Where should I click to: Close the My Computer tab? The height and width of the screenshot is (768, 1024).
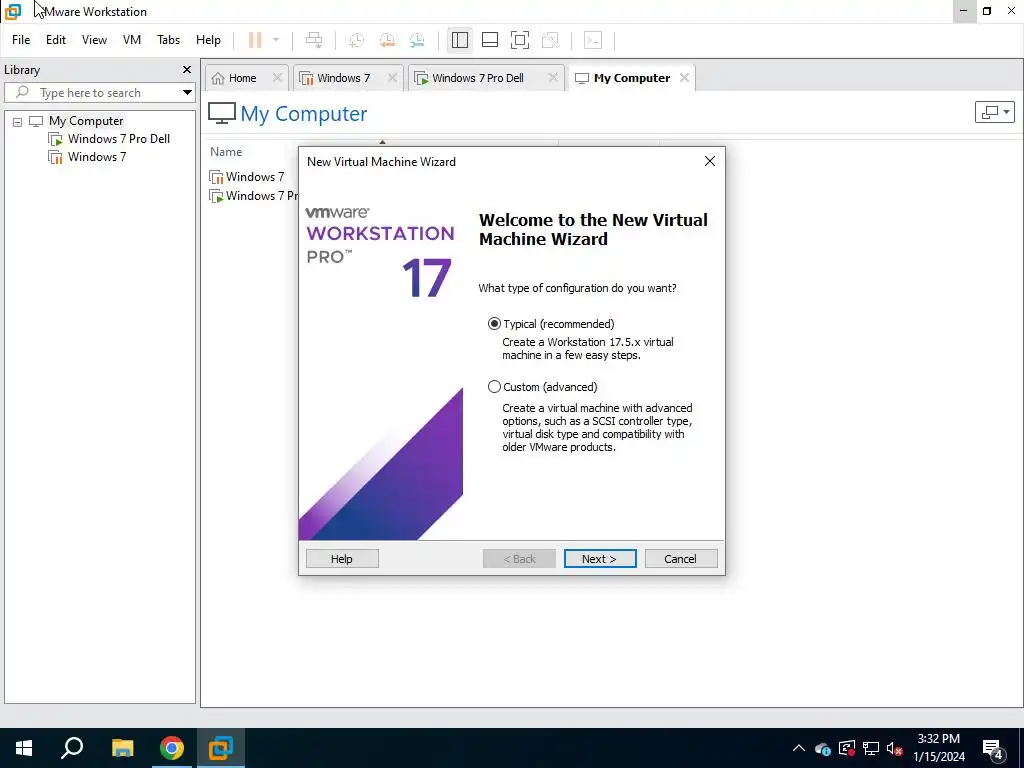pos(684,78)
